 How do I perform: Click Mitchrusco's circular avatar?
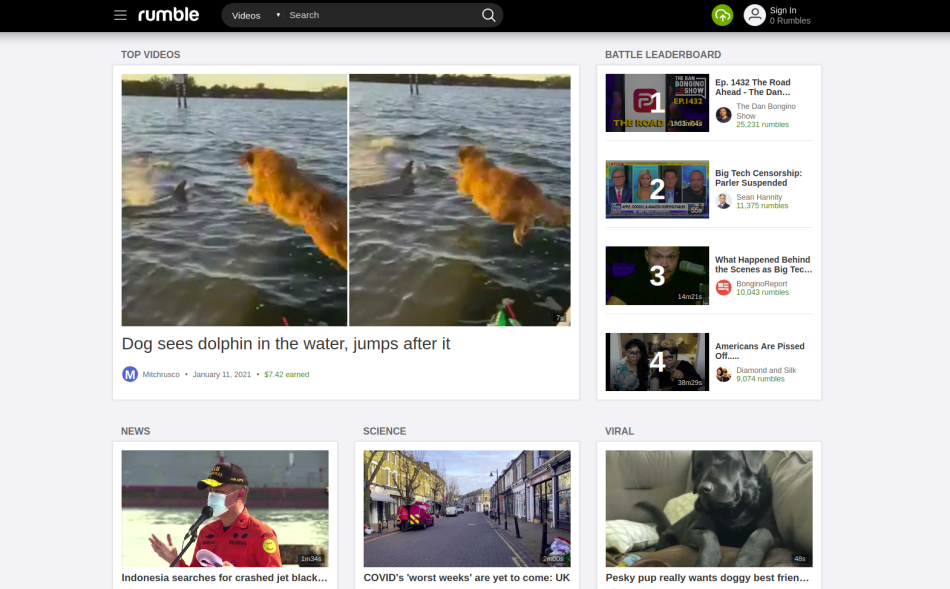pos(129,373)
